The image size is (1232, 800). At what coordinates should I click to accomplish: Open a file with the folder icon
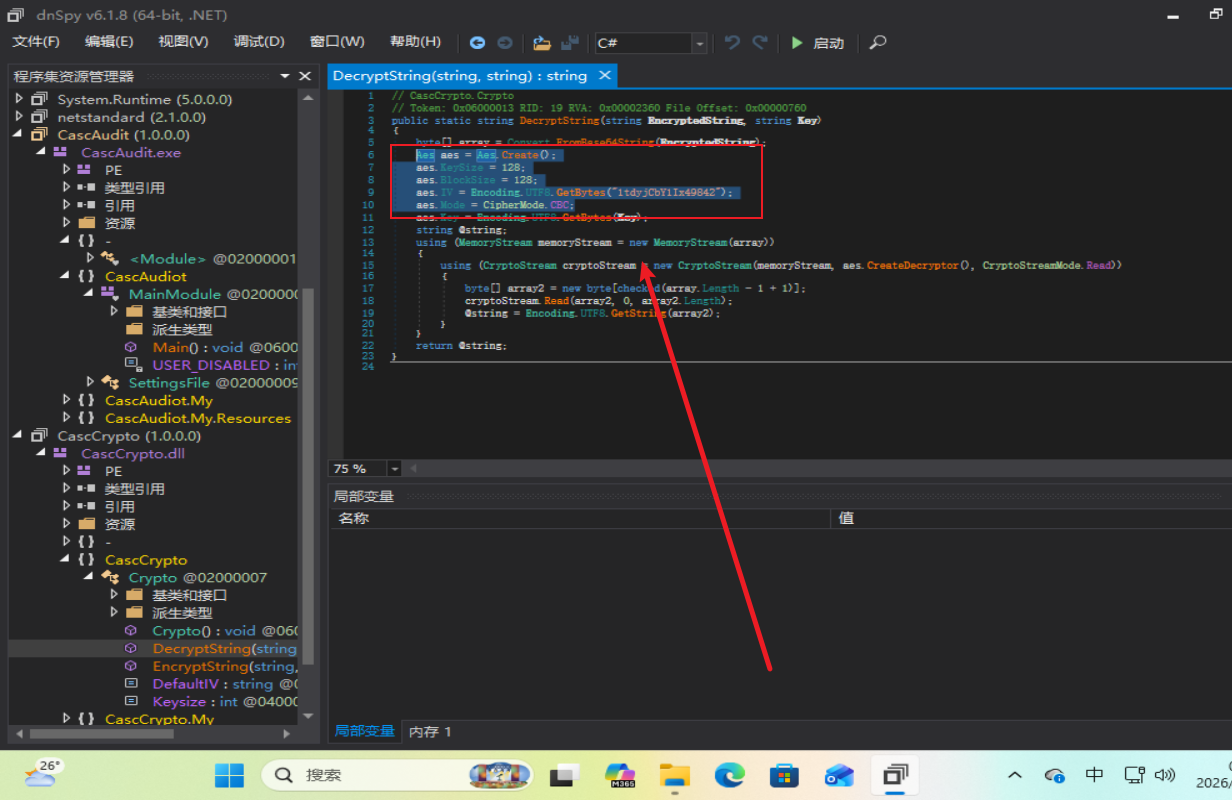pos(542,43)
